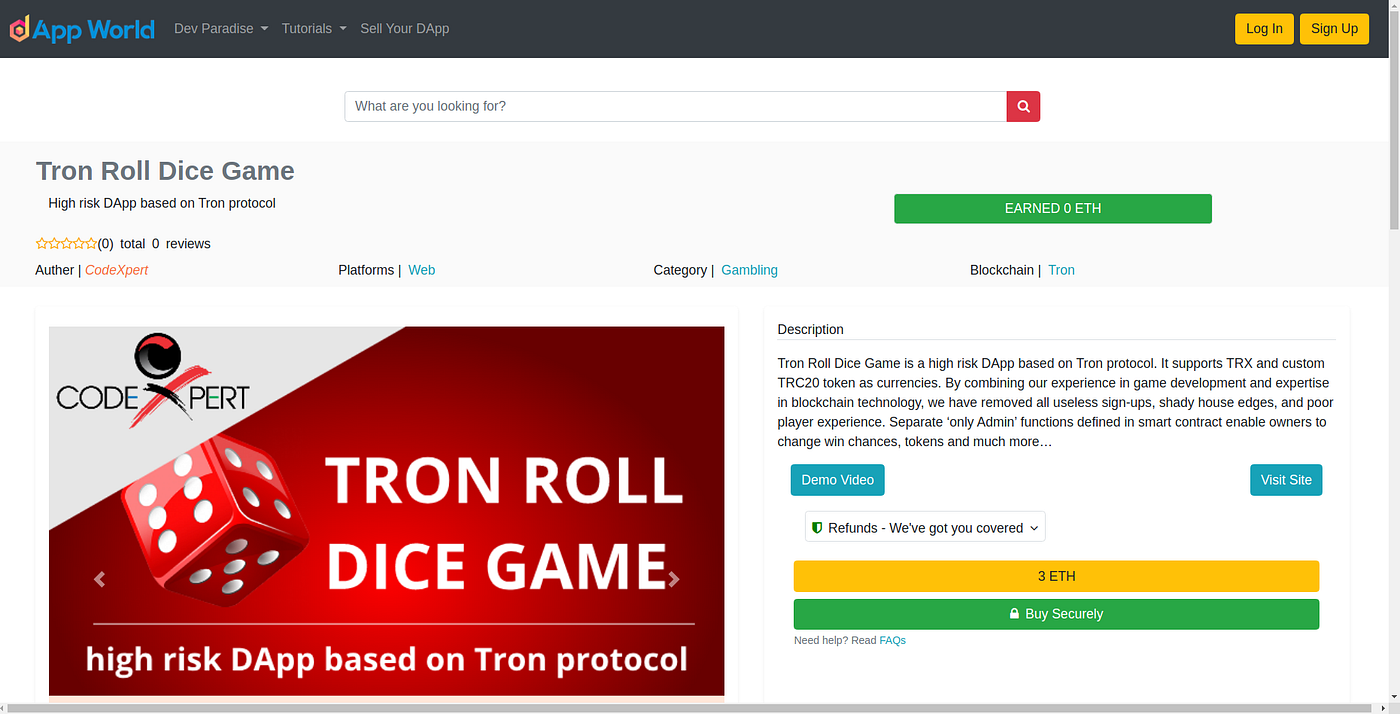The image size is (1400, 714).
Task: Go to previous carousel slide arrow
Action: pyautogui.click(x=99, y=579)
